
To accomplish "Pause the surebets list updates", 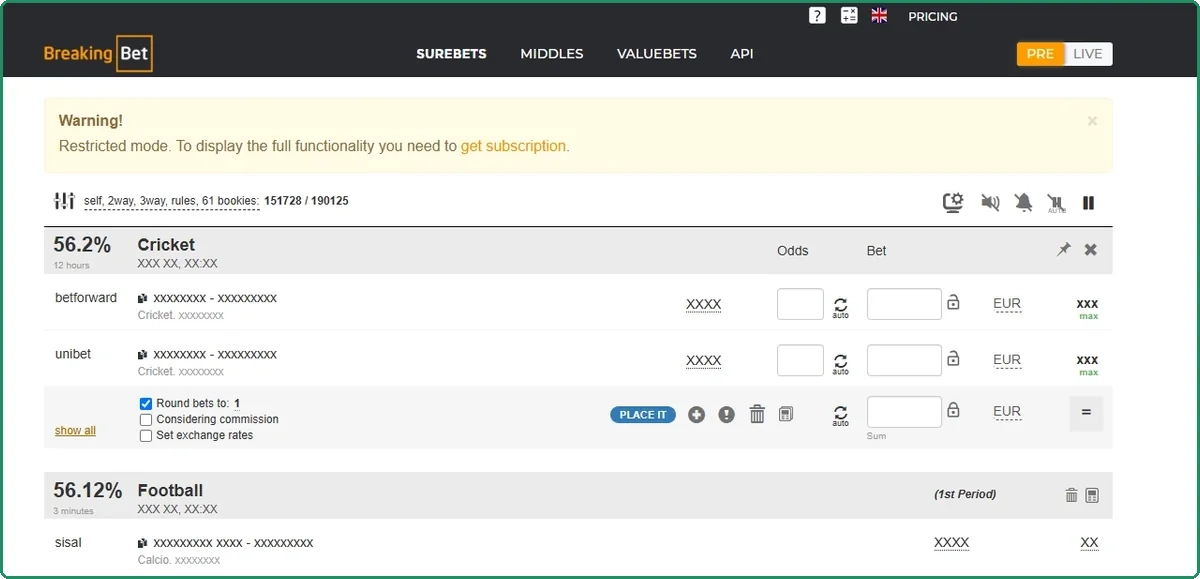I will tap(1089, 203).
